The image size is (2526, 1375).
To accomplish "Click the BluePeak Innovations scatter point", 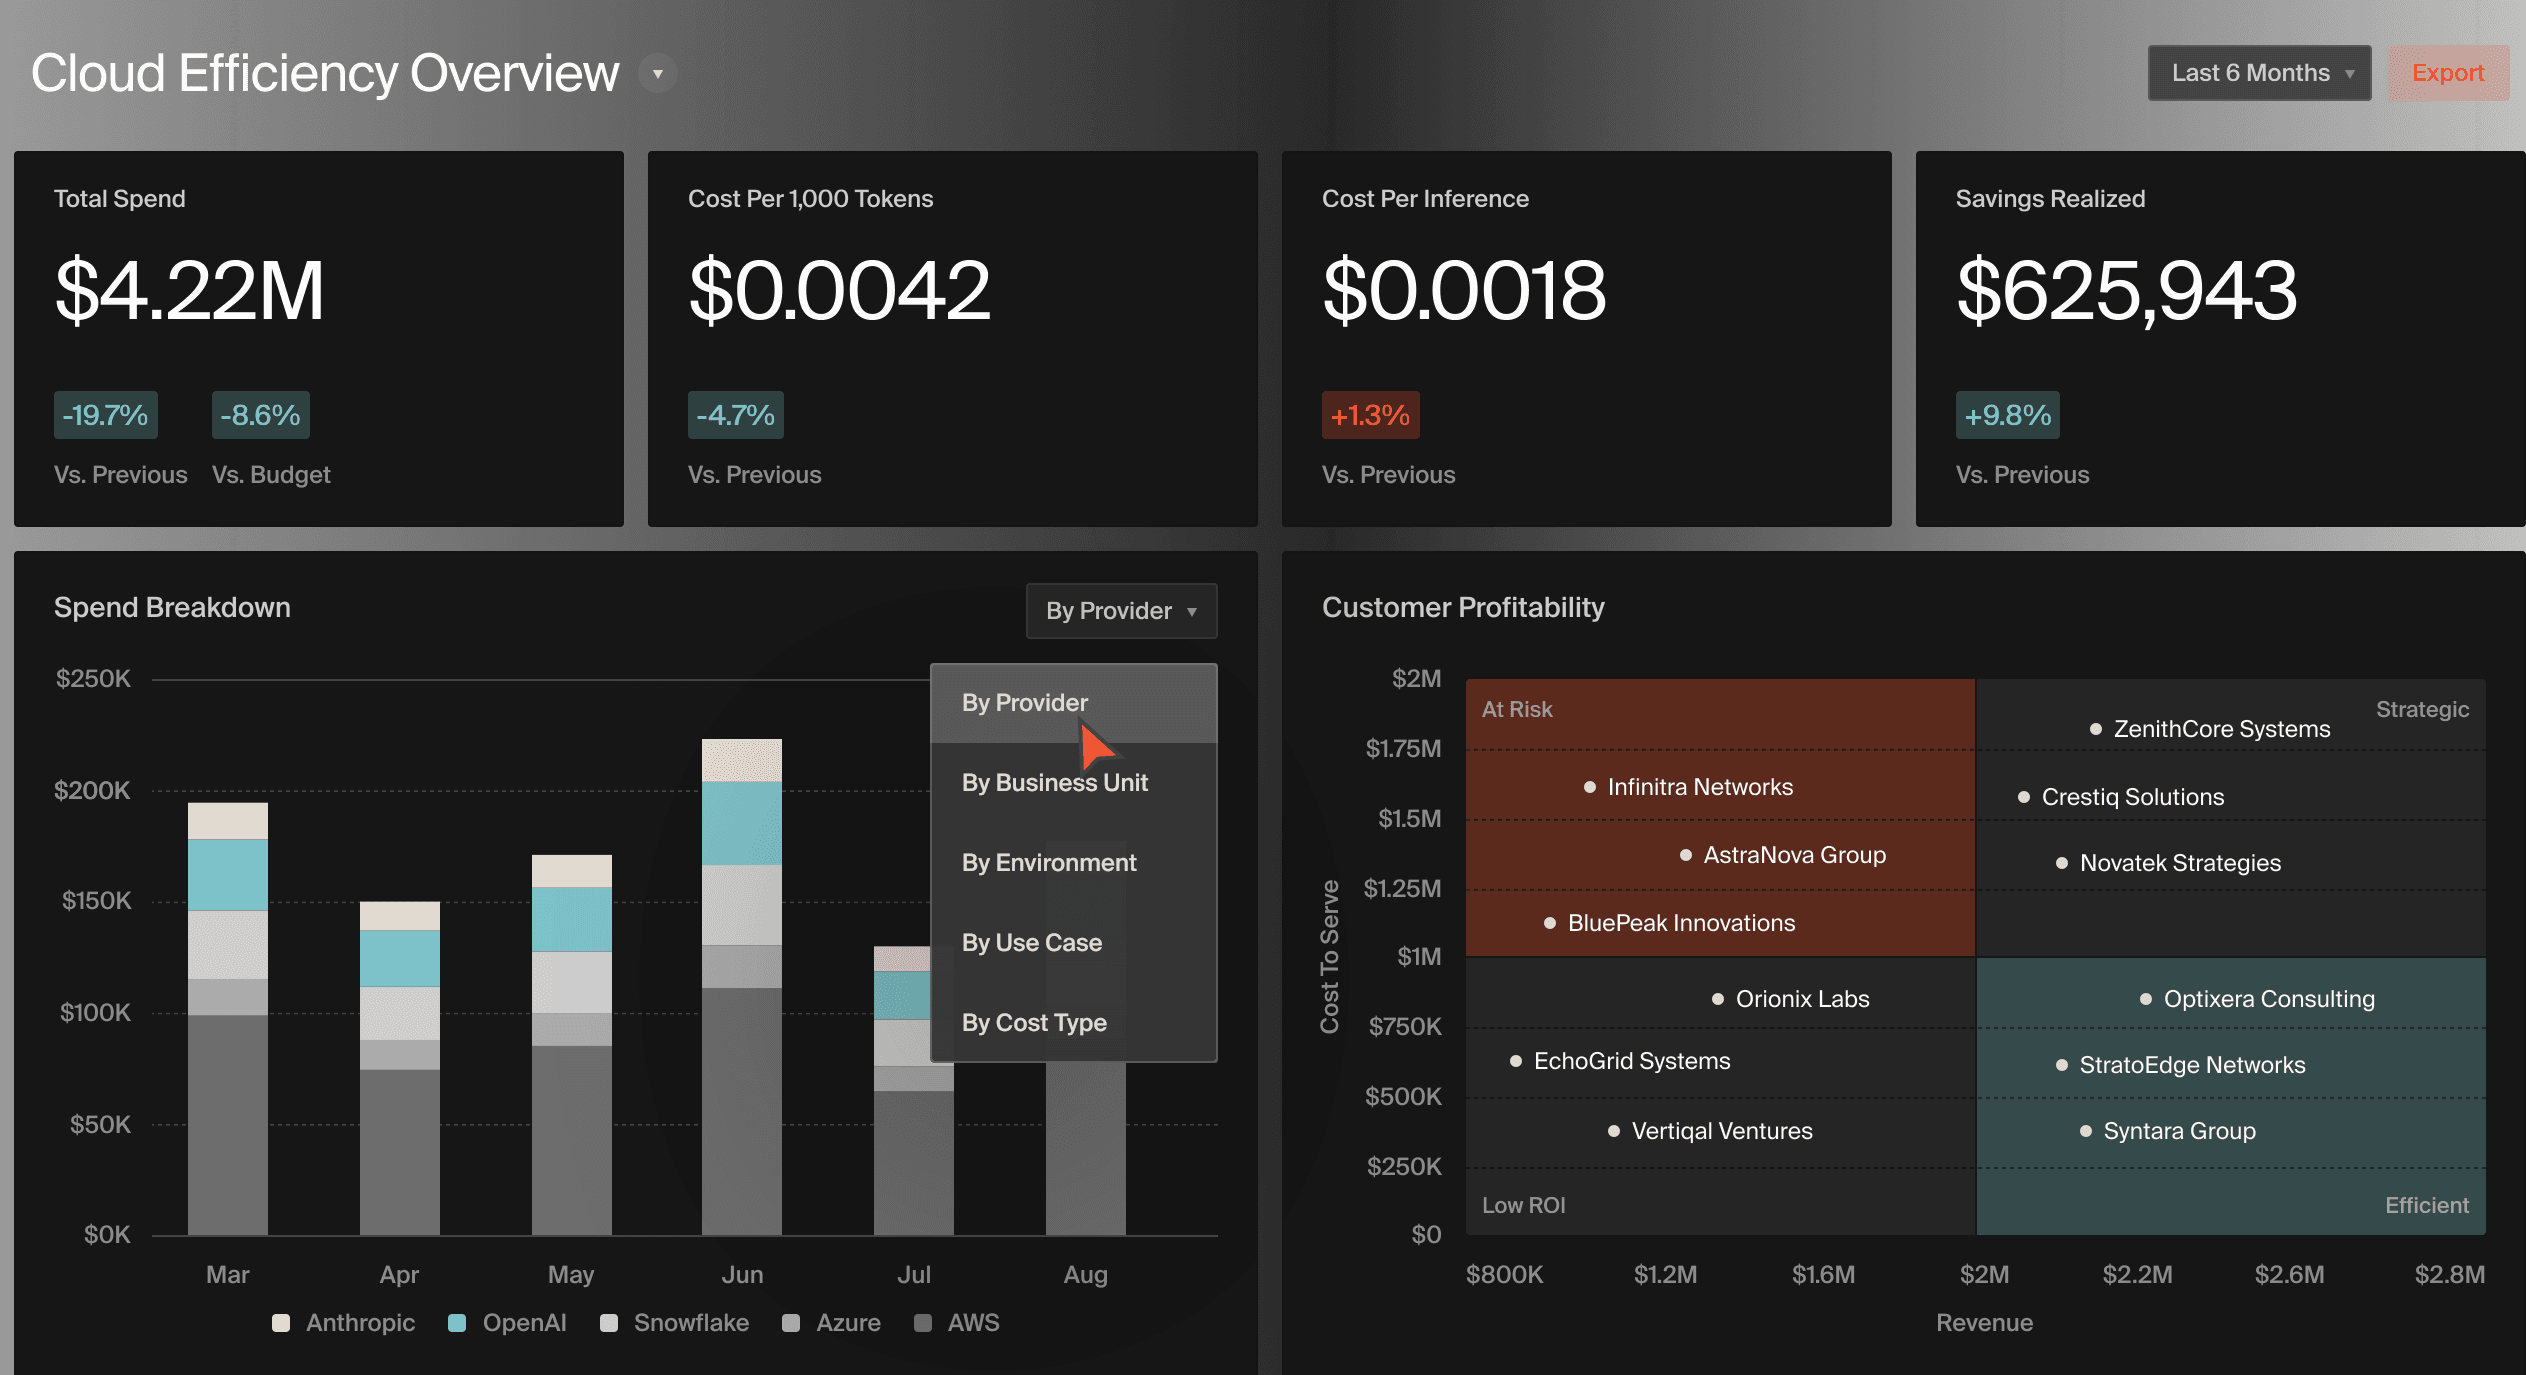I will pos(1549,923).
